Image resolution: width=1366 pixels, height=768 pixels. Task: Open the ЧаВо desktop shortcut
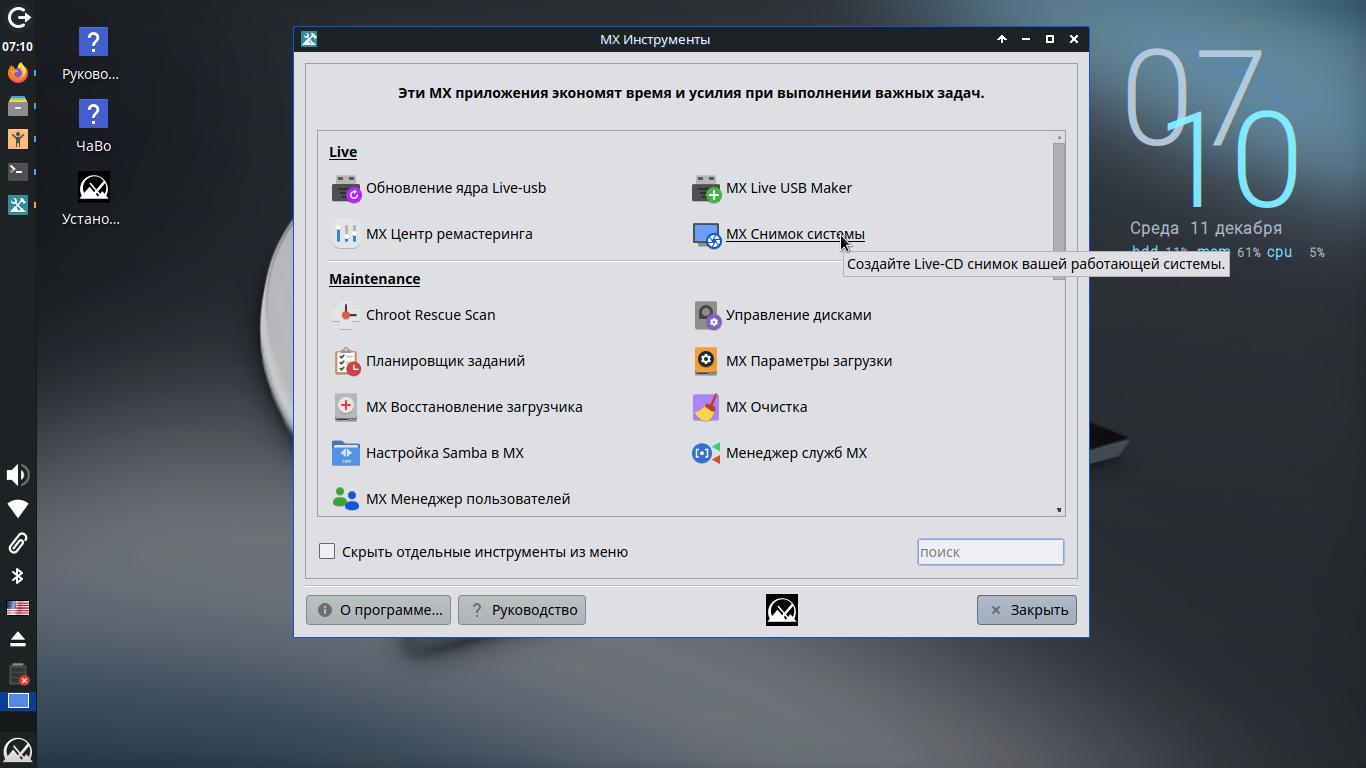pos(93,125)
